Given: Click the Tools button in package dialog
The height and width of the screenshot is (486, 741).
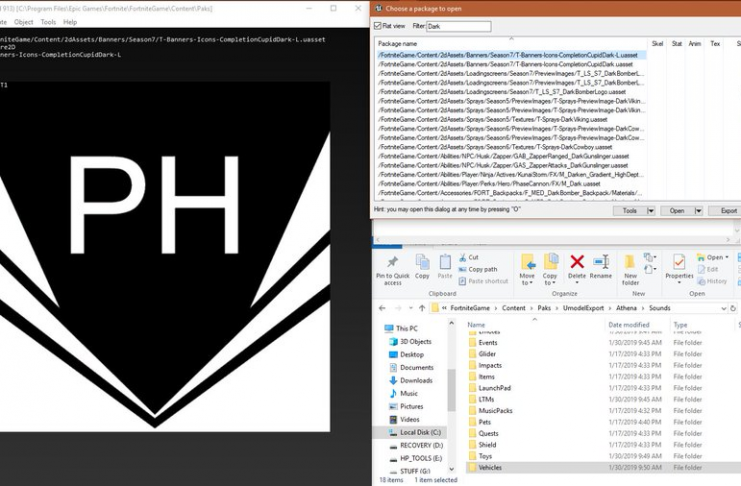Looking at the screenshot, I should [629, 211].
